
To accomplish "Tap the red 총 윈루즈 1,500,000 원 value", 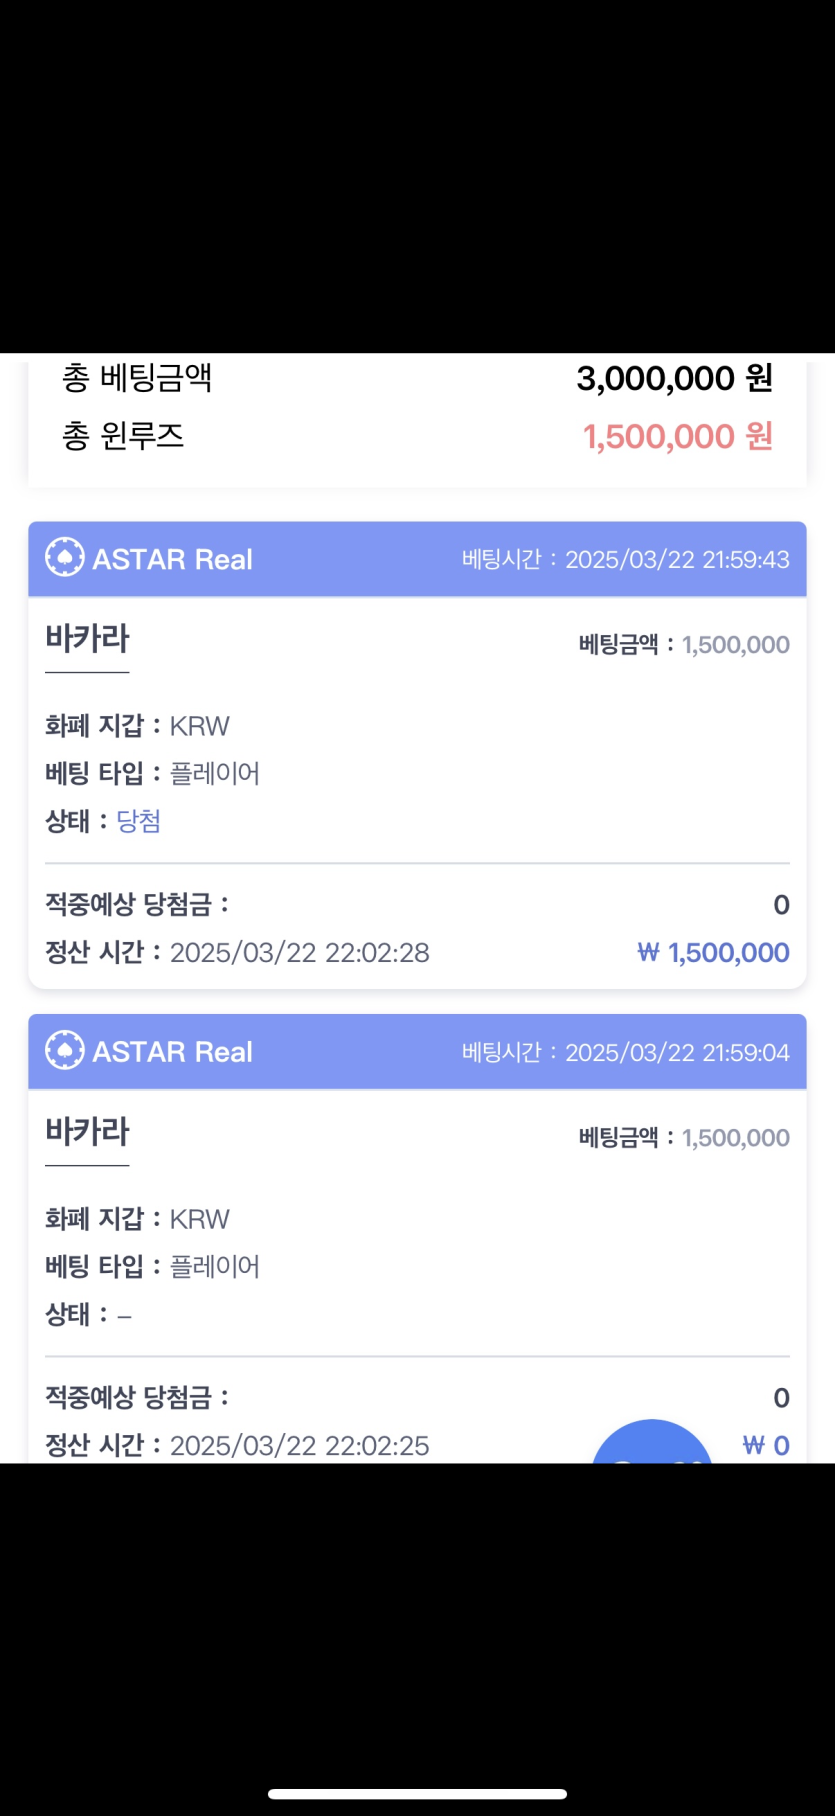I will coord(677,436).
